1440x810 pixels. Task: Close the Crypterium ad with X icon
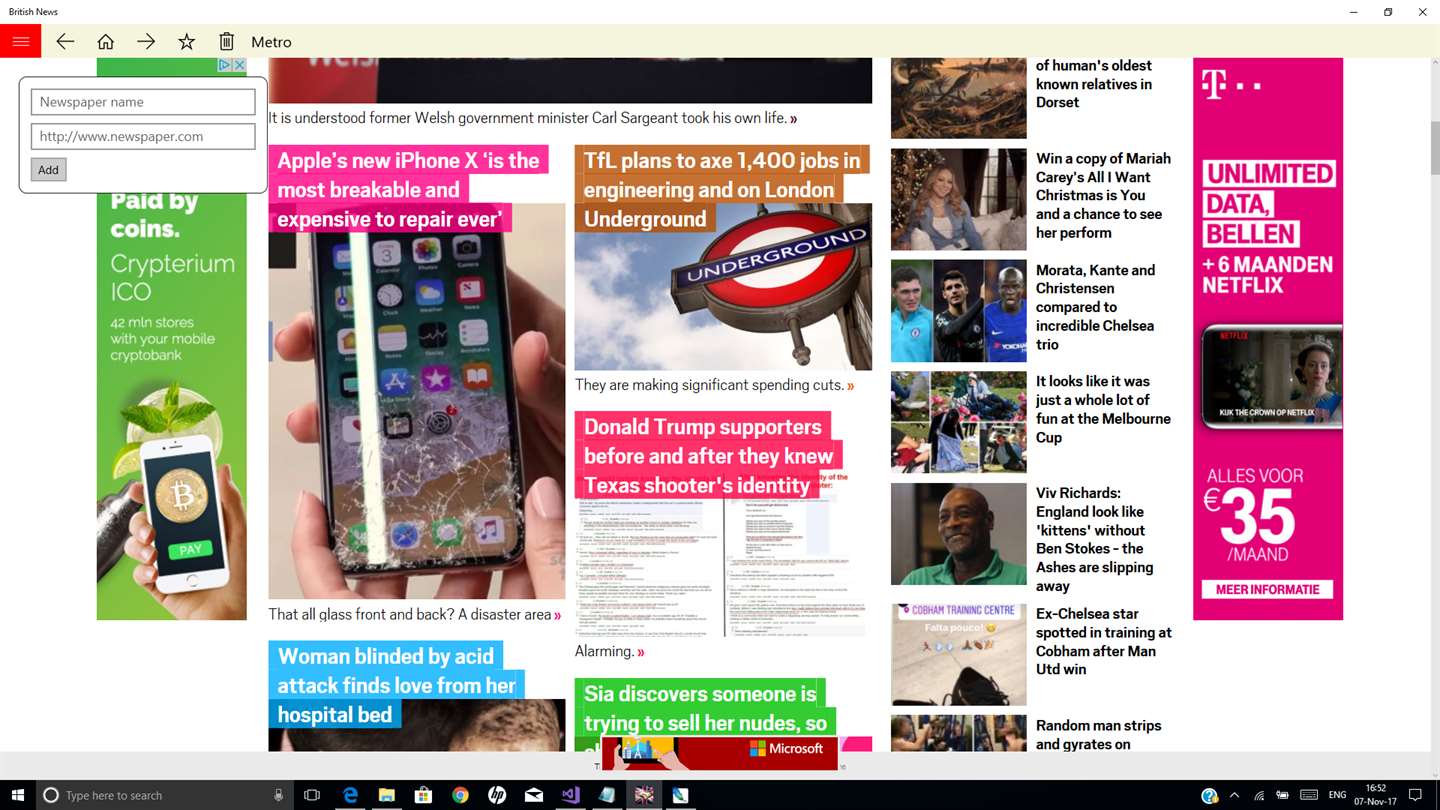coord(239,65)
